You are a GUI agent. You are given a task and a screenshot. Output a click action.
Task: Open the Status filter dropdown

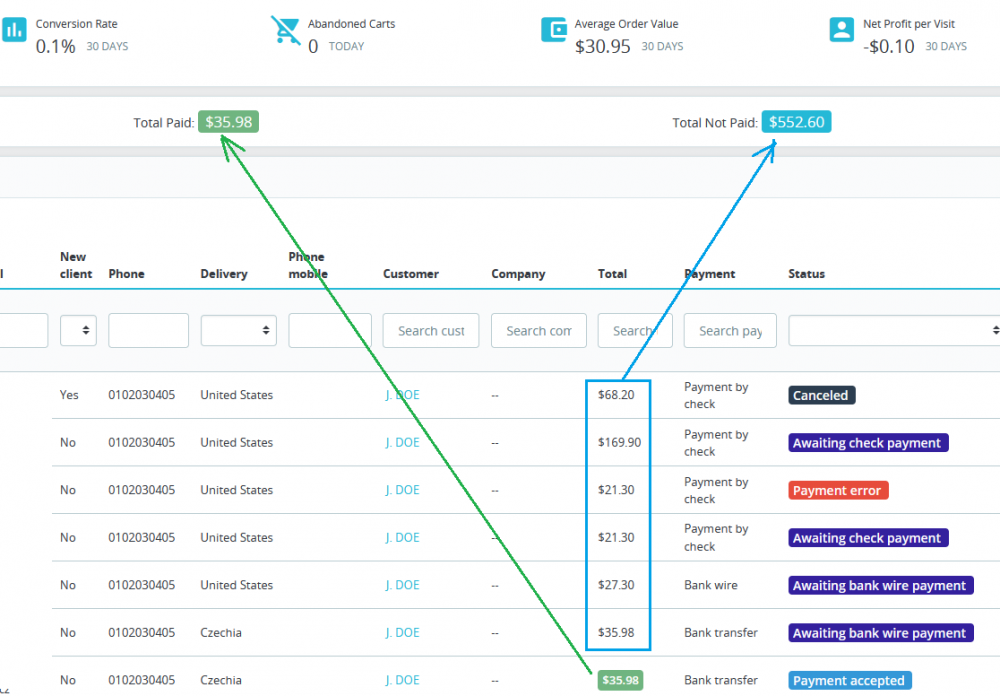coord(894,330)
